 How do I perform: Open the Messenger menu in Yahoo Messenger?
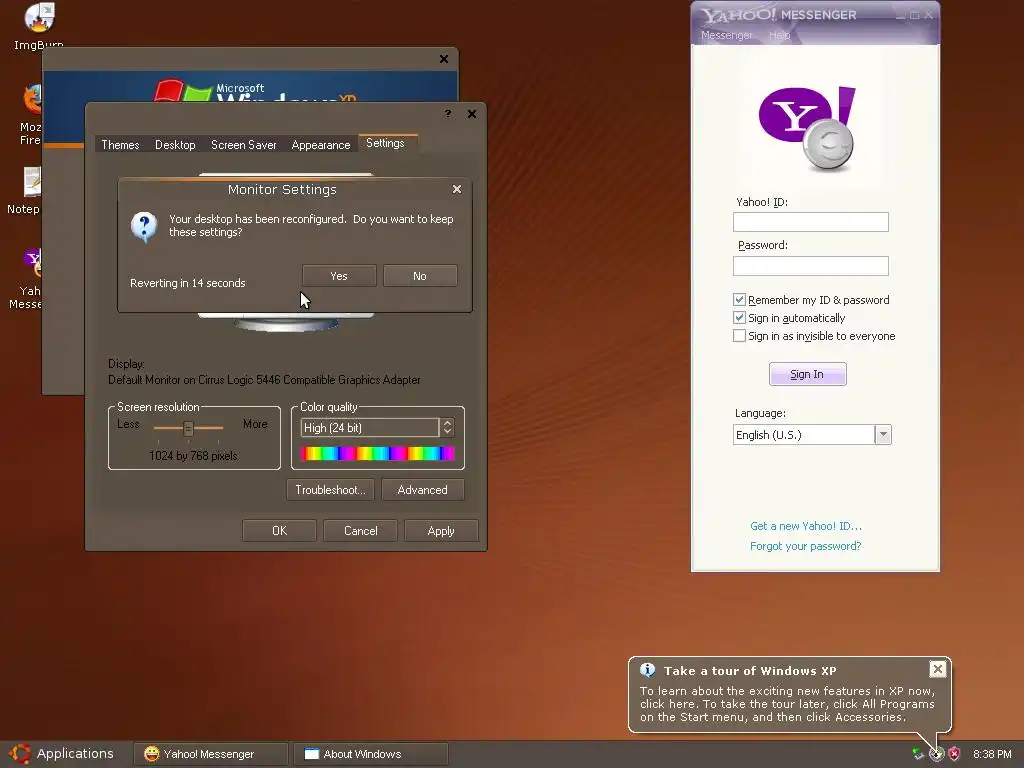tap(726, 35)
